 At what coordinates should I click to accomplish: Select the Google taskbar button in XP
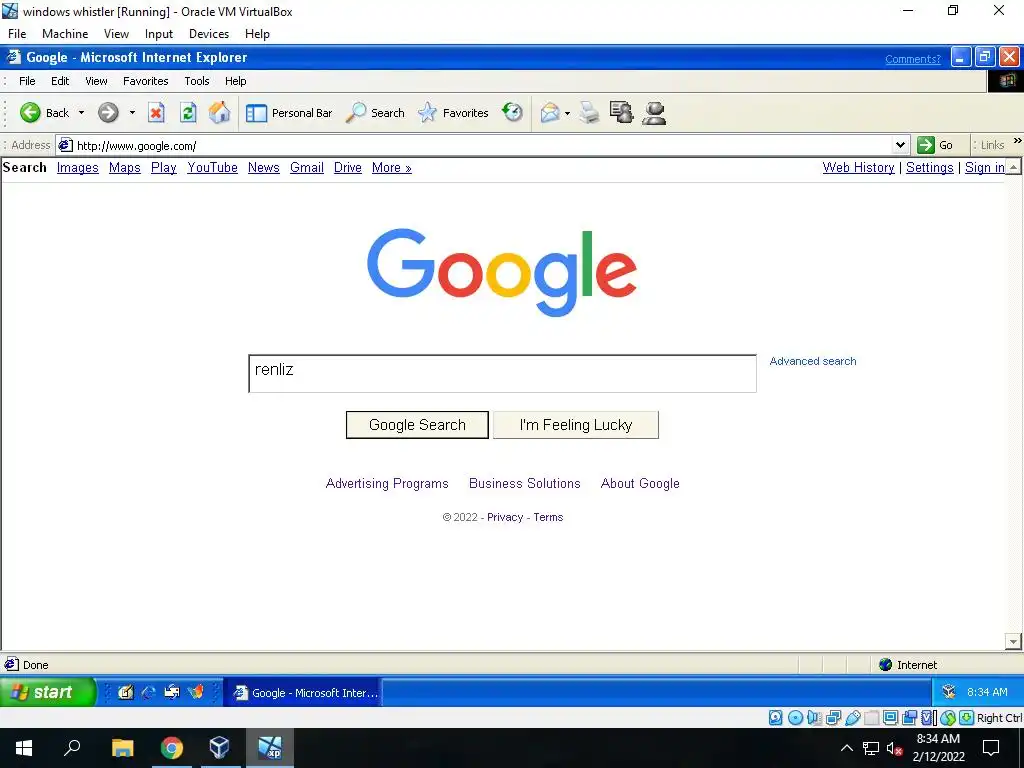point(304,693)
